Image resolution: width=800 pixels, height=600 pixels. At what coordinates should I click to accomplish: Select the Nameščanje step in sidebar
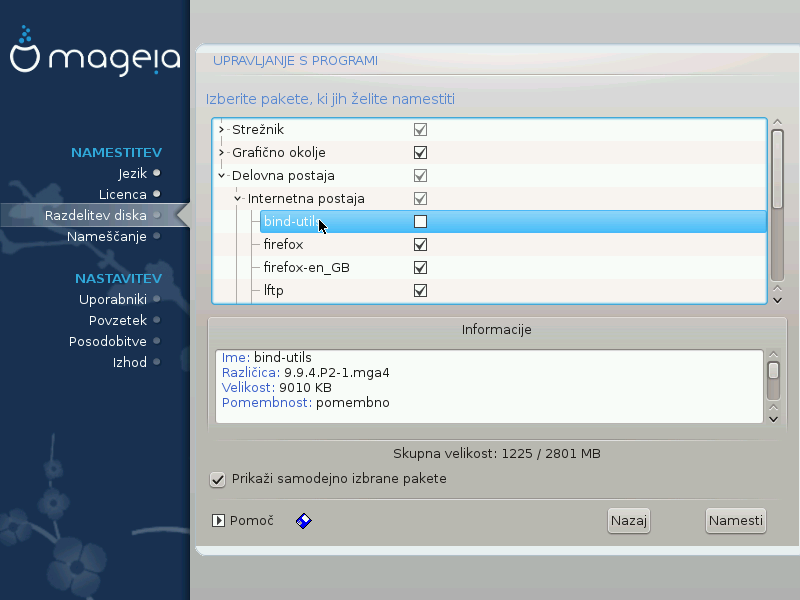(107, 236)
